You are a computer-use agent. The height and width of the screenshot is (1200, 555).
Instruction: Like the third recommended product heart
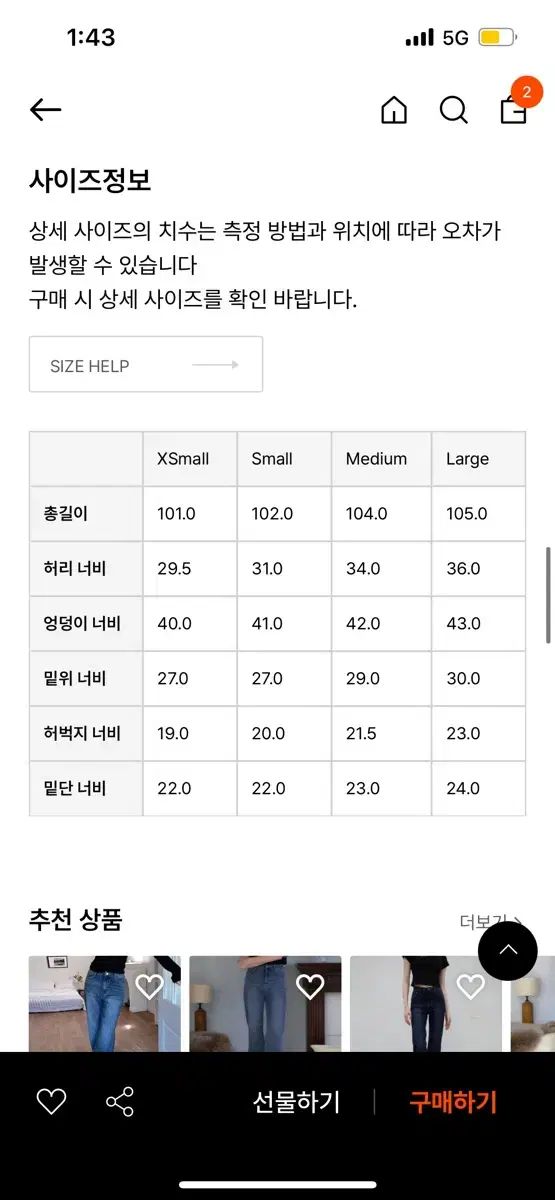point(470,987)
